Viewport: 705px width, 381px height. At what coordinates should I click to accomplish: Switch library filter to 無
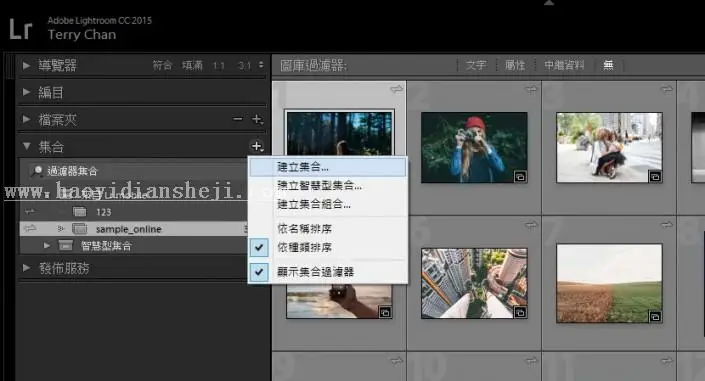pyautogui.click(x=608, y=66)
